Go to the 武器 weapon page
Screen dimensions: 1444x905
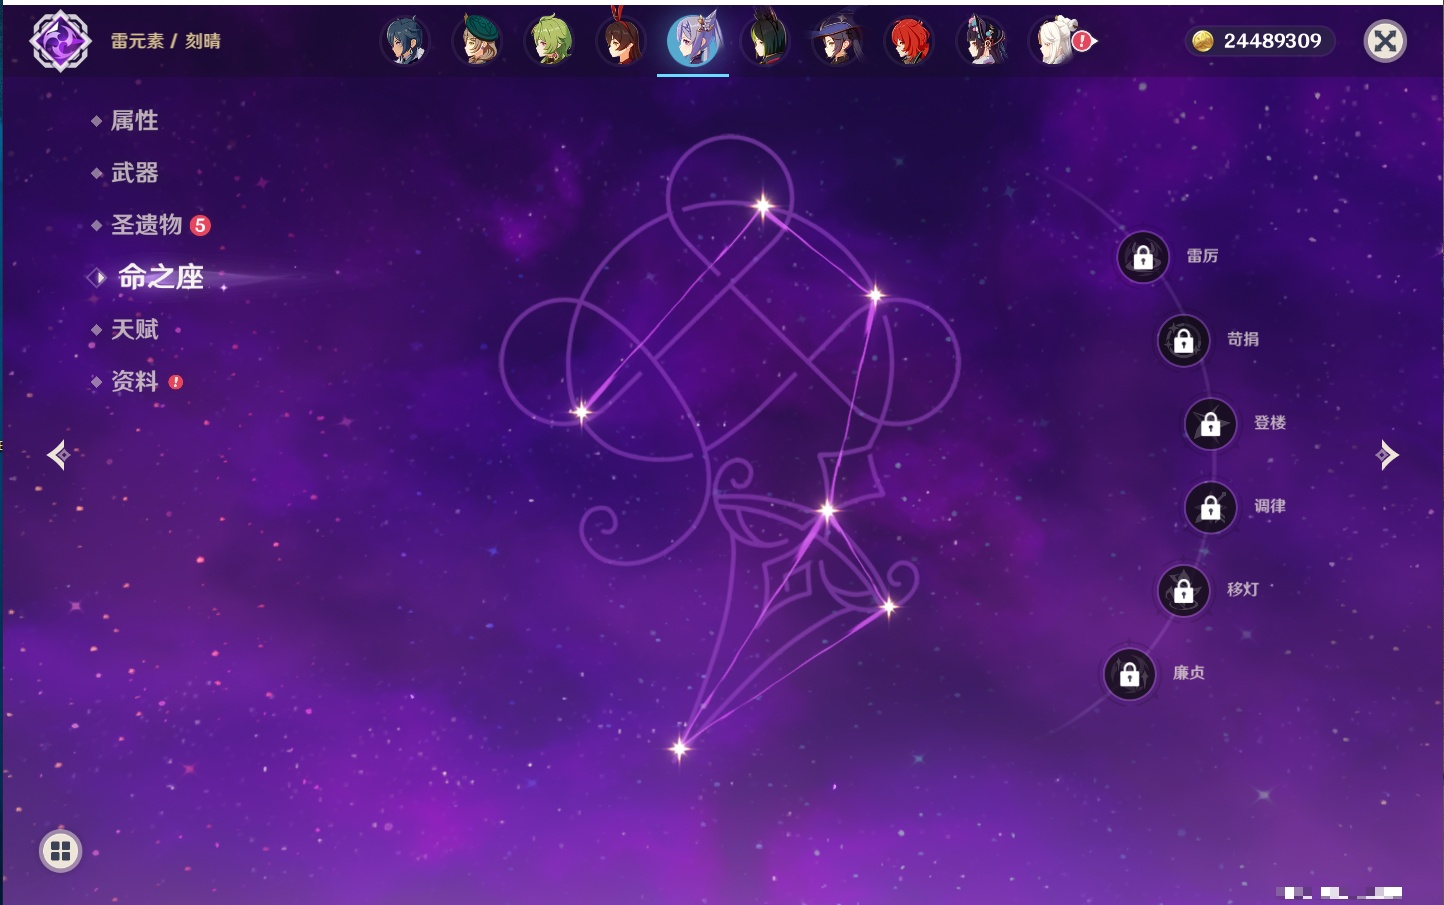134,173
